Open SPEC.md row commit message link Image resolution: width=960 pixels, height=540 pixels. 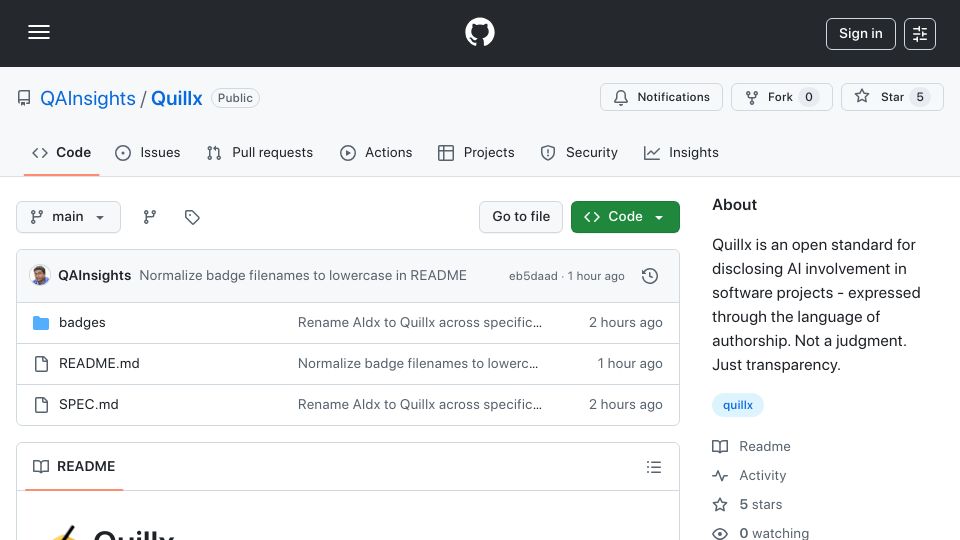pos(419,405)
